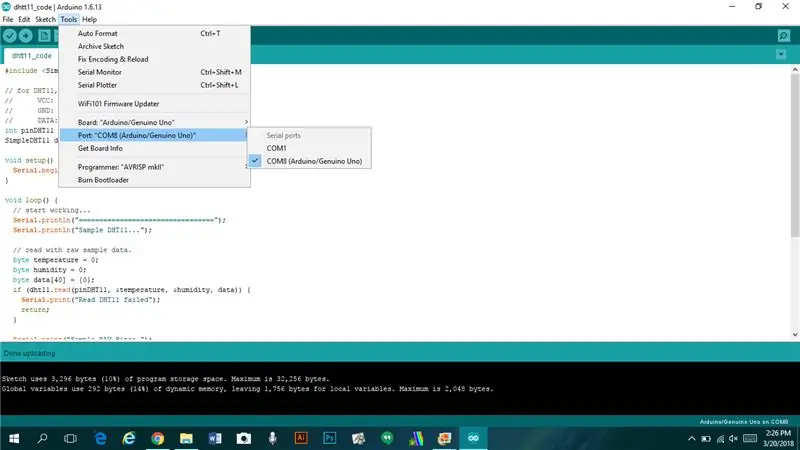Viewport: 800px width, 450px height.
Task: Open the Edit menu
Action: click(24, 19)
